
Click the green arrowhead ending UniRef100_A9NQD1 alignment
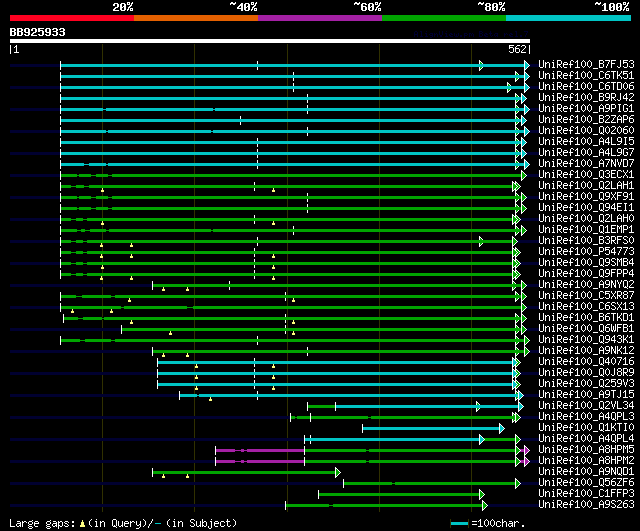coord(338,473)
